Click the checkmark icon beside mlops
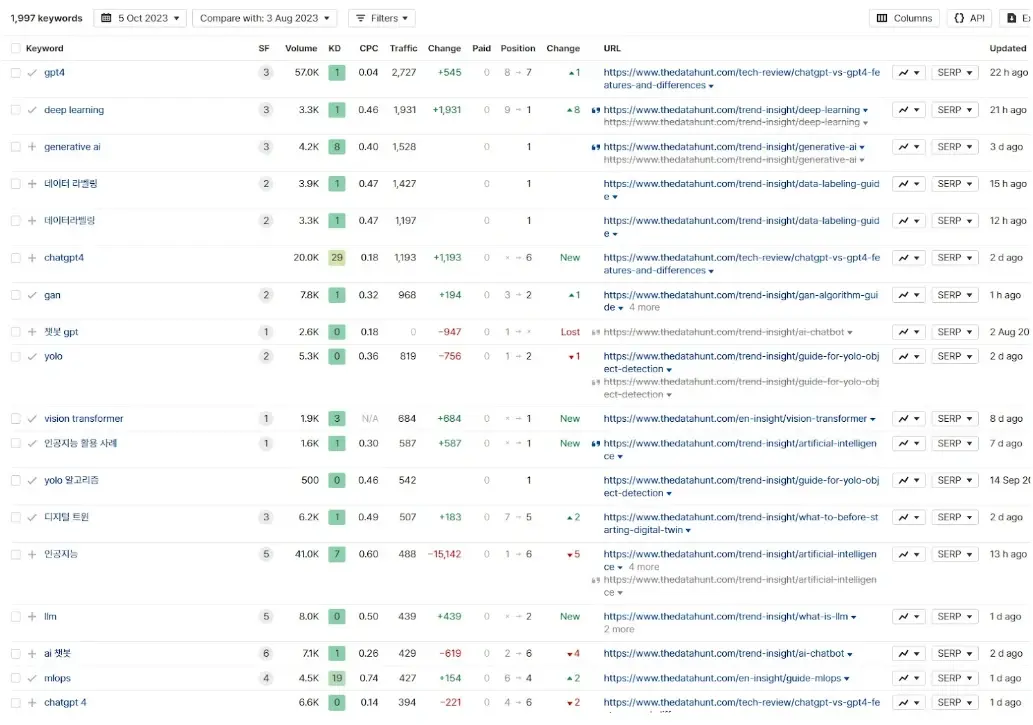 [32, 678]
